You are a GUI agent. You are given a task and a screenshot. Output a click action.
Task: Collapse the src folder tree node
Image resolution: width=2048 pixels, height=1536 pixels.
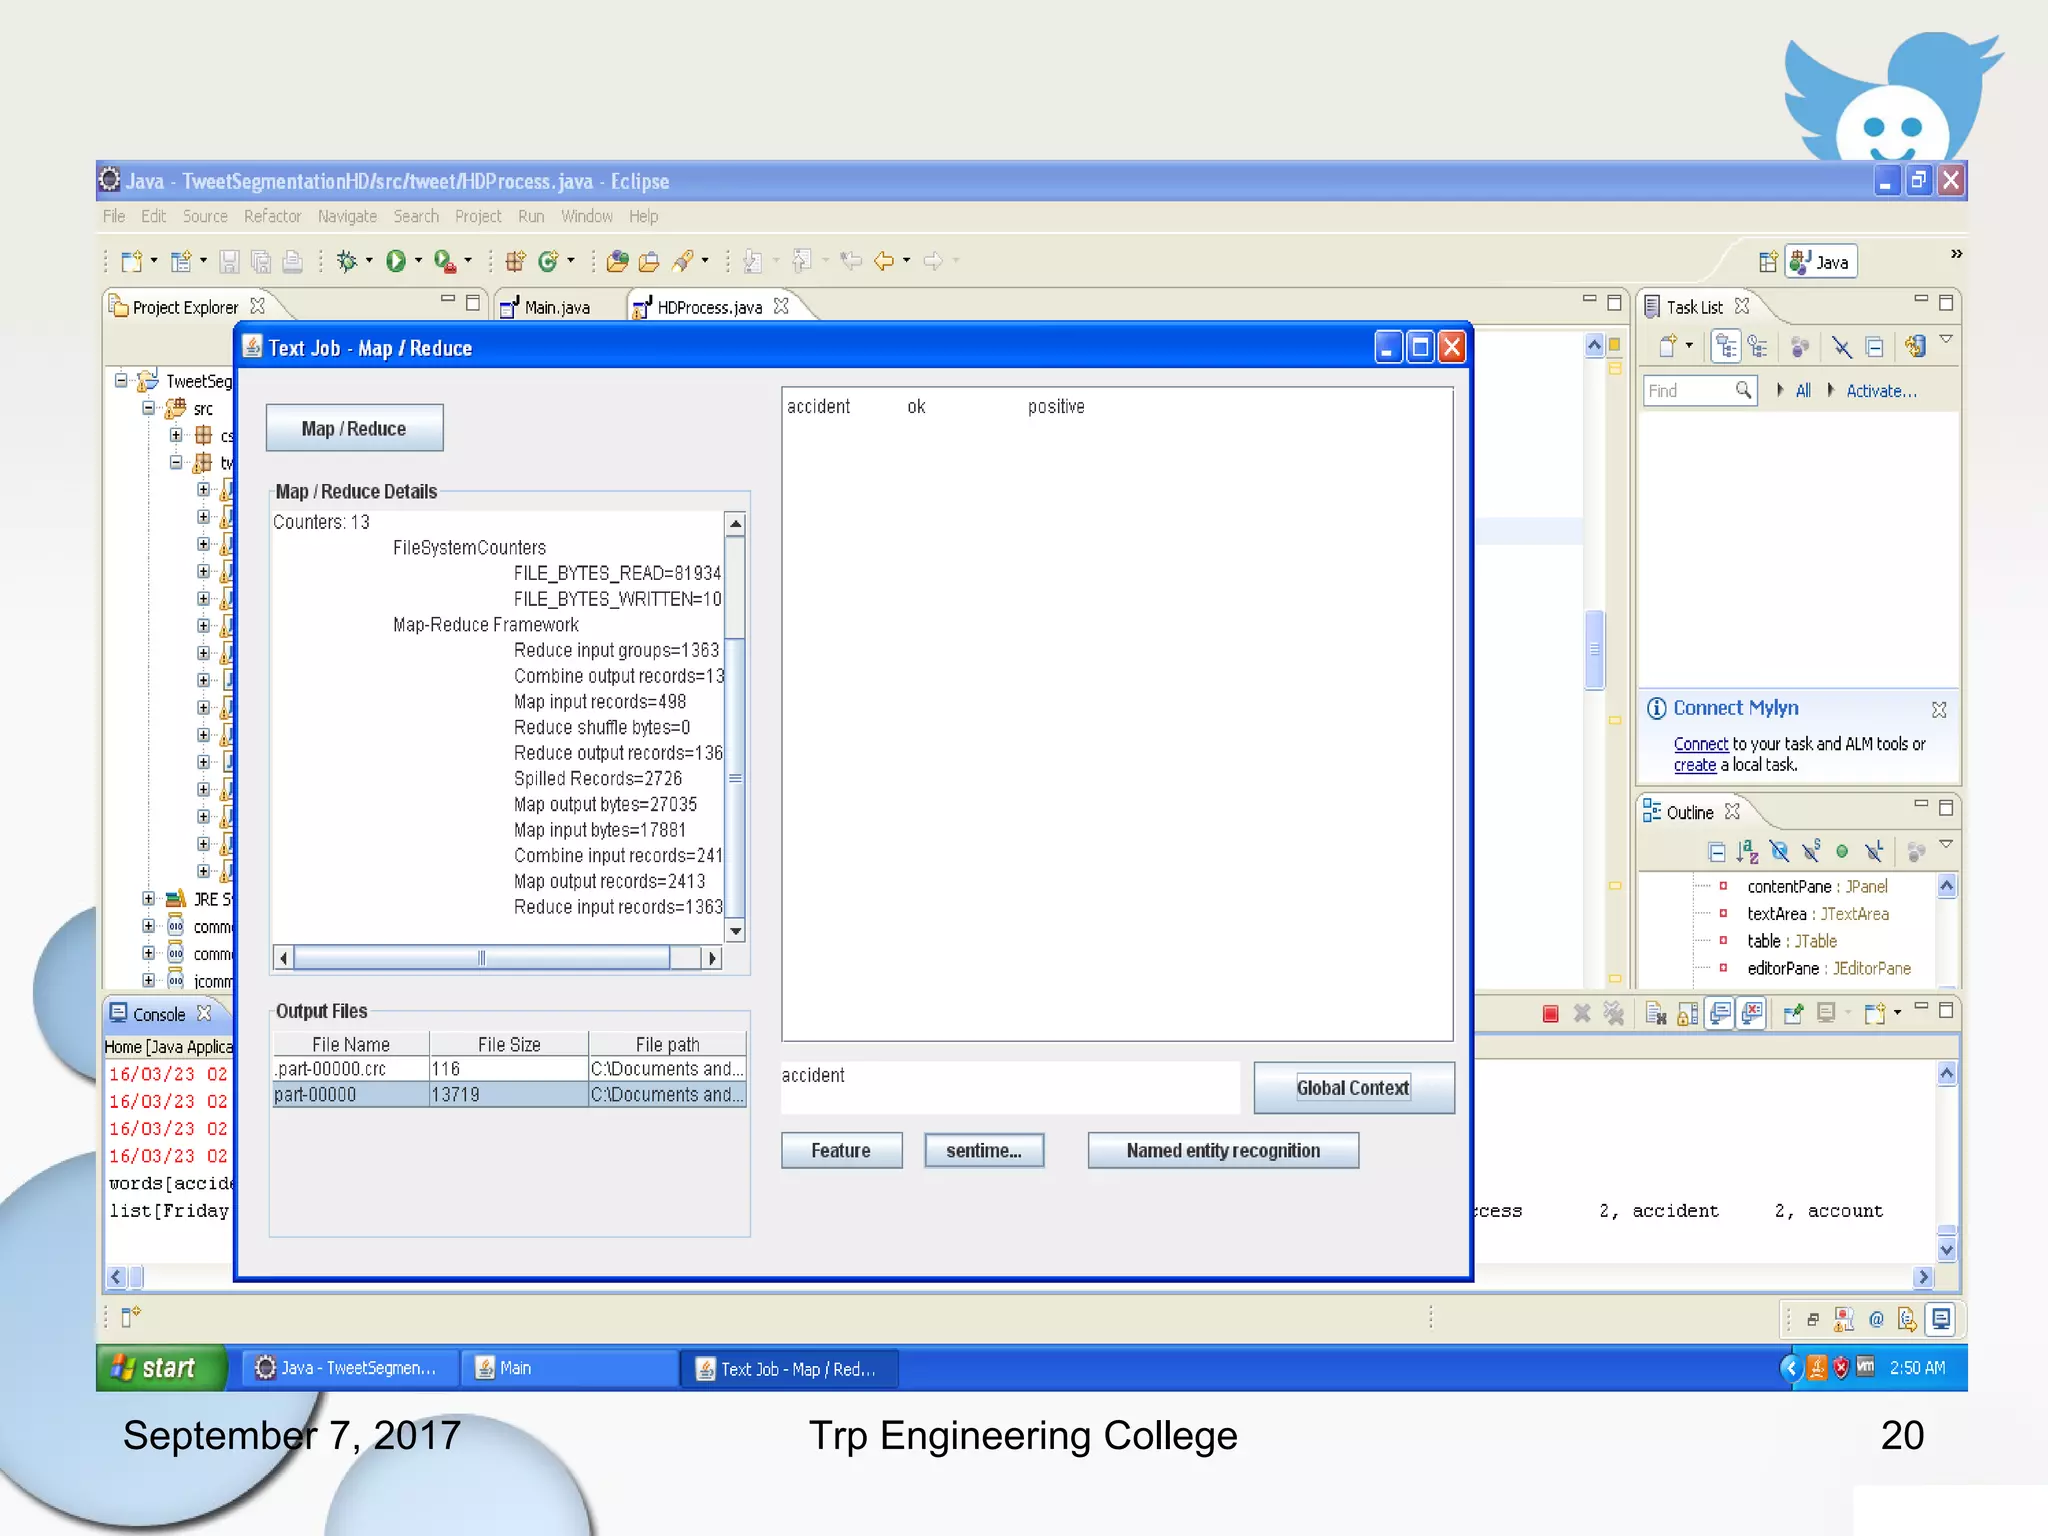(x=148, y=408)
